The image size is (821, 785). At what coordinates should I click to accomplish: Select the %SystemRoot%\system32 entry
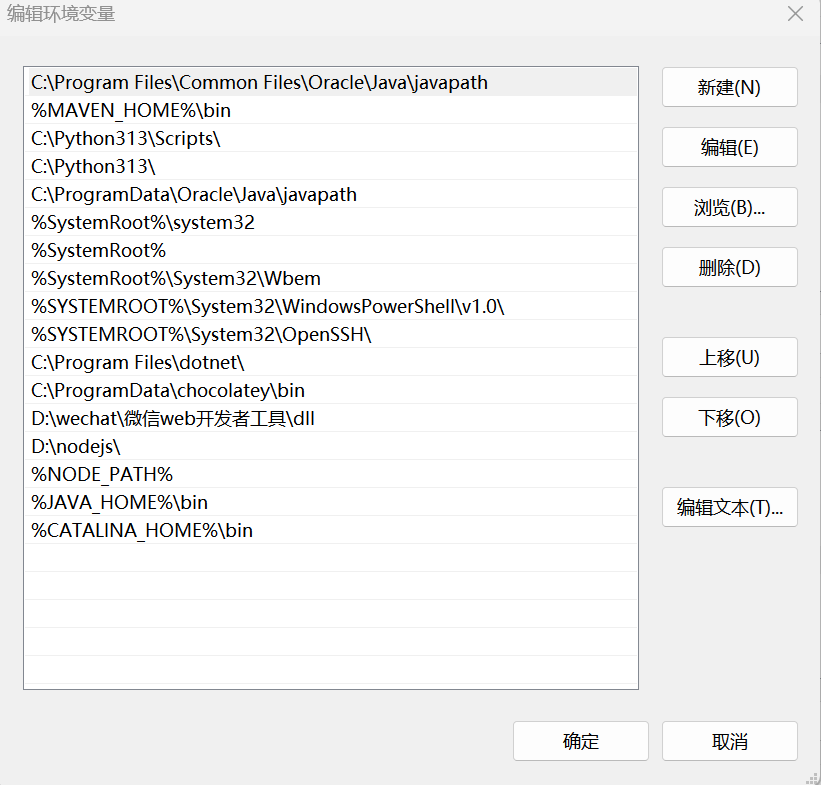pos(331,222)
